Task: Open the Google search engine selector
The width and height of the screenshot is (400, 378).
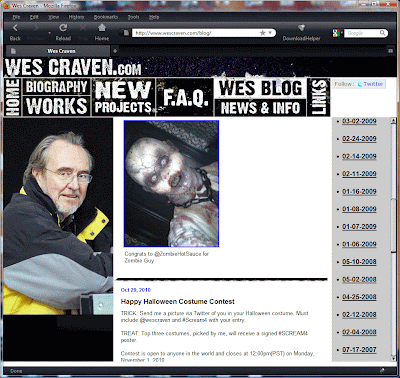Action: point(337,33)
